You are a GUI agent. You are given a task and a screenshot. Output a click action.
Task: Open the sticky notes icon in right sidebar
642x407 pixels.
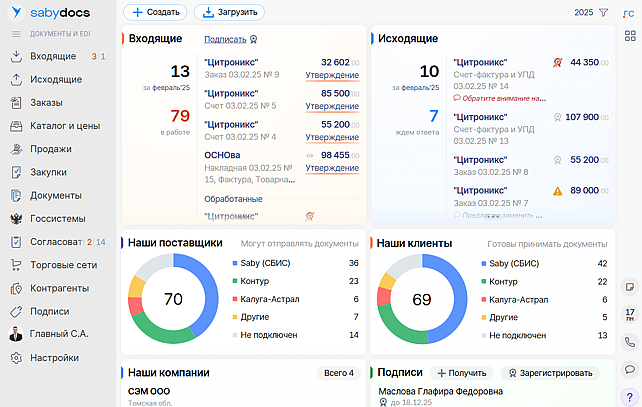(630, 287)
